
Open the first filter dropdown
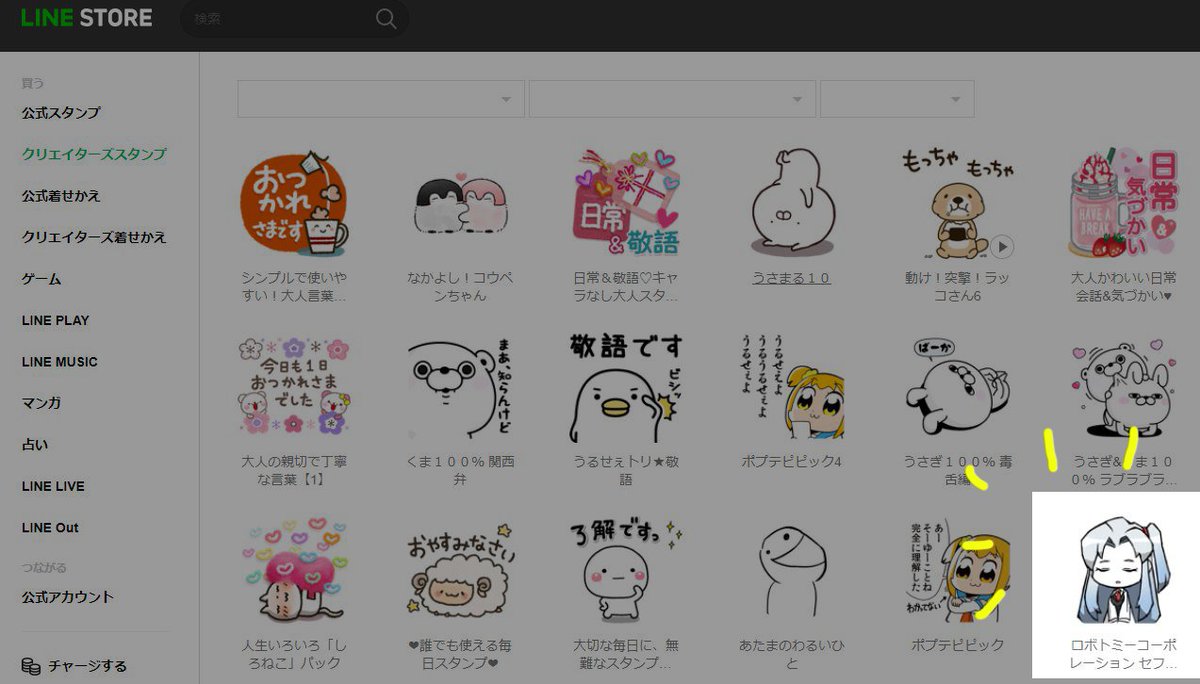381,99
